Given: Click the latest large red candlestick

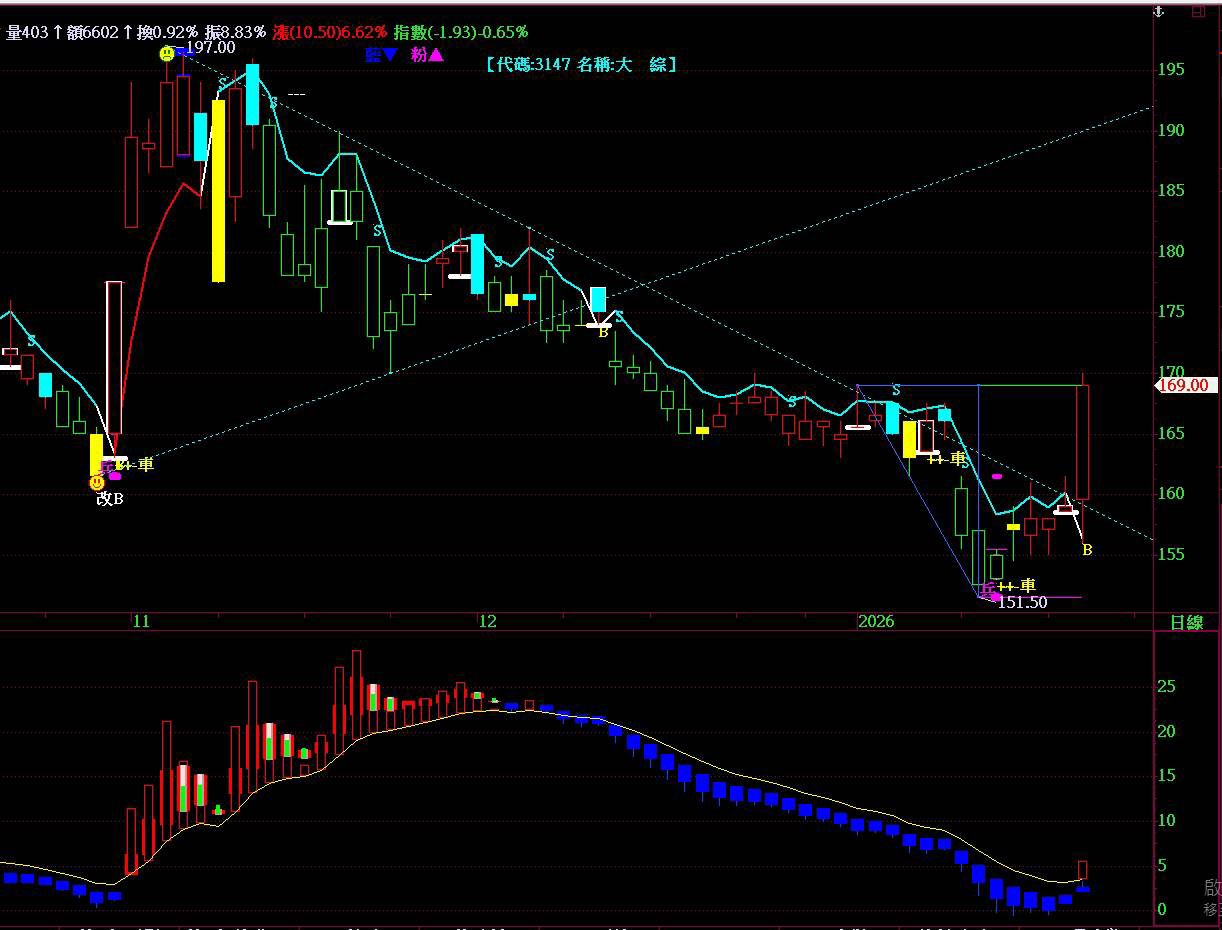Looking at the screenshot, I should (1082, 442).
